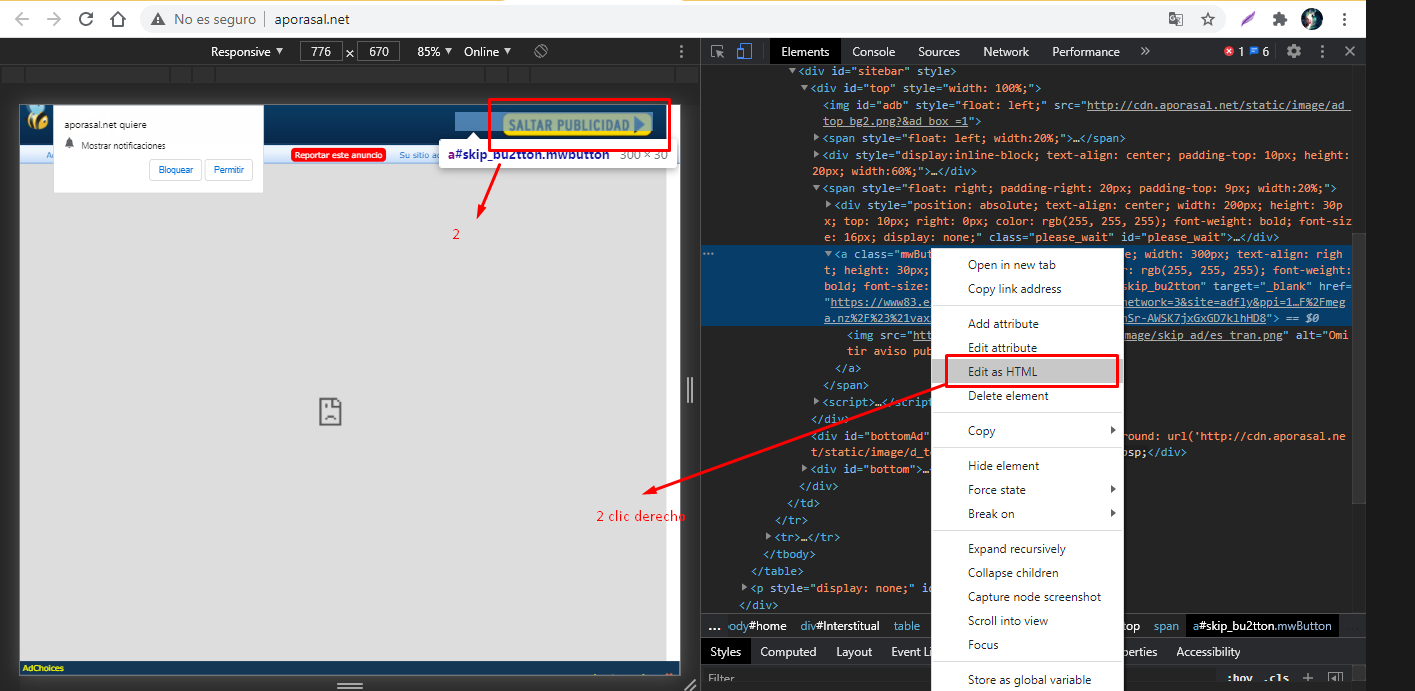The image size is (1415, 691).
Task: Open the Chrome profile avatar
Action: 1311,19
